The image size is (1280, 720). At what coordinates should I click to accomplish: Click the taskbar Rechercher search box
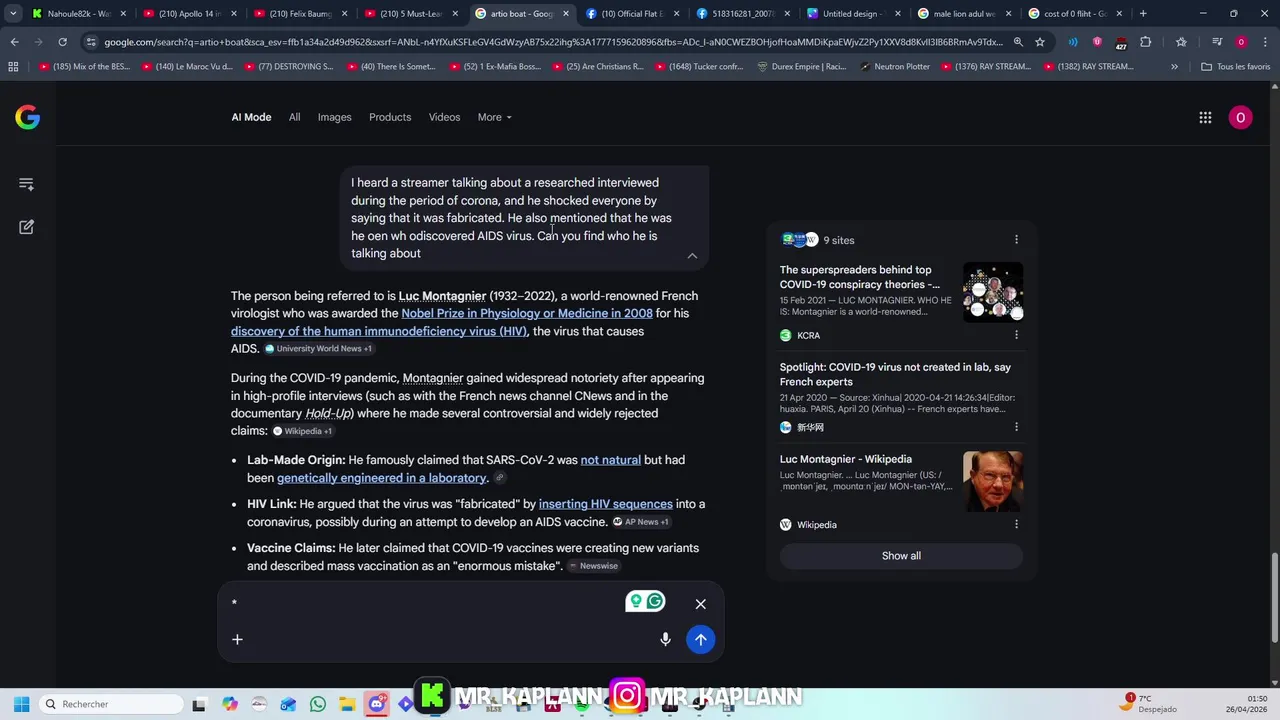coord(113,704)
